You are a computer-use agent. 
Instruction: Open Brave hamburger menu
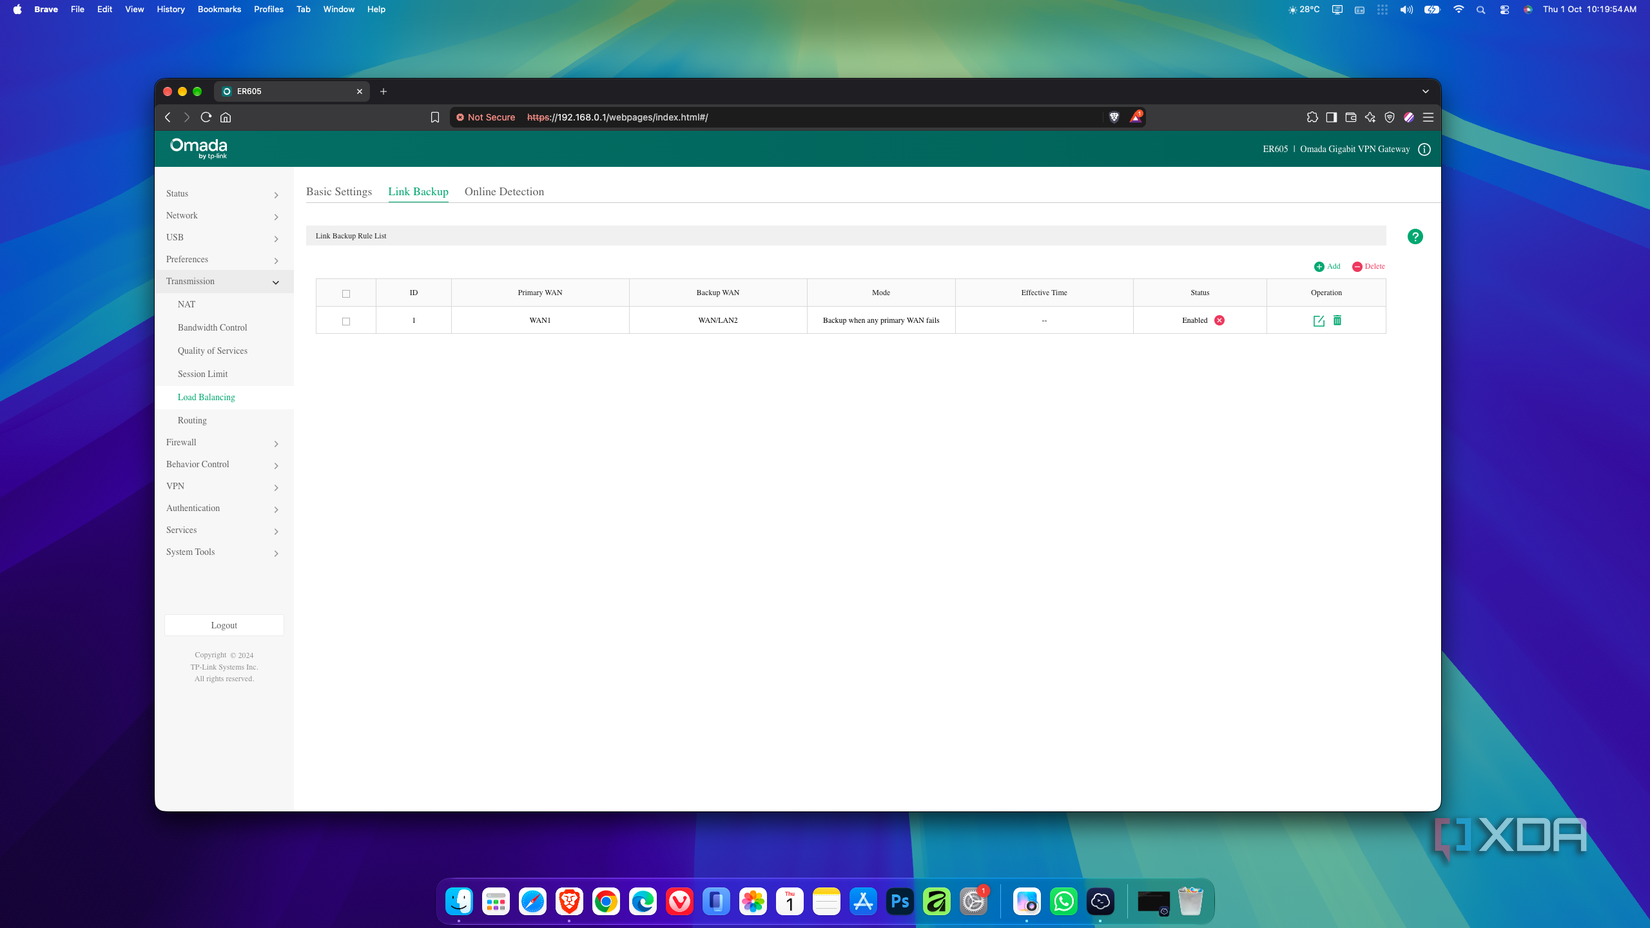pyautogui.click(x=1428, y=117)
